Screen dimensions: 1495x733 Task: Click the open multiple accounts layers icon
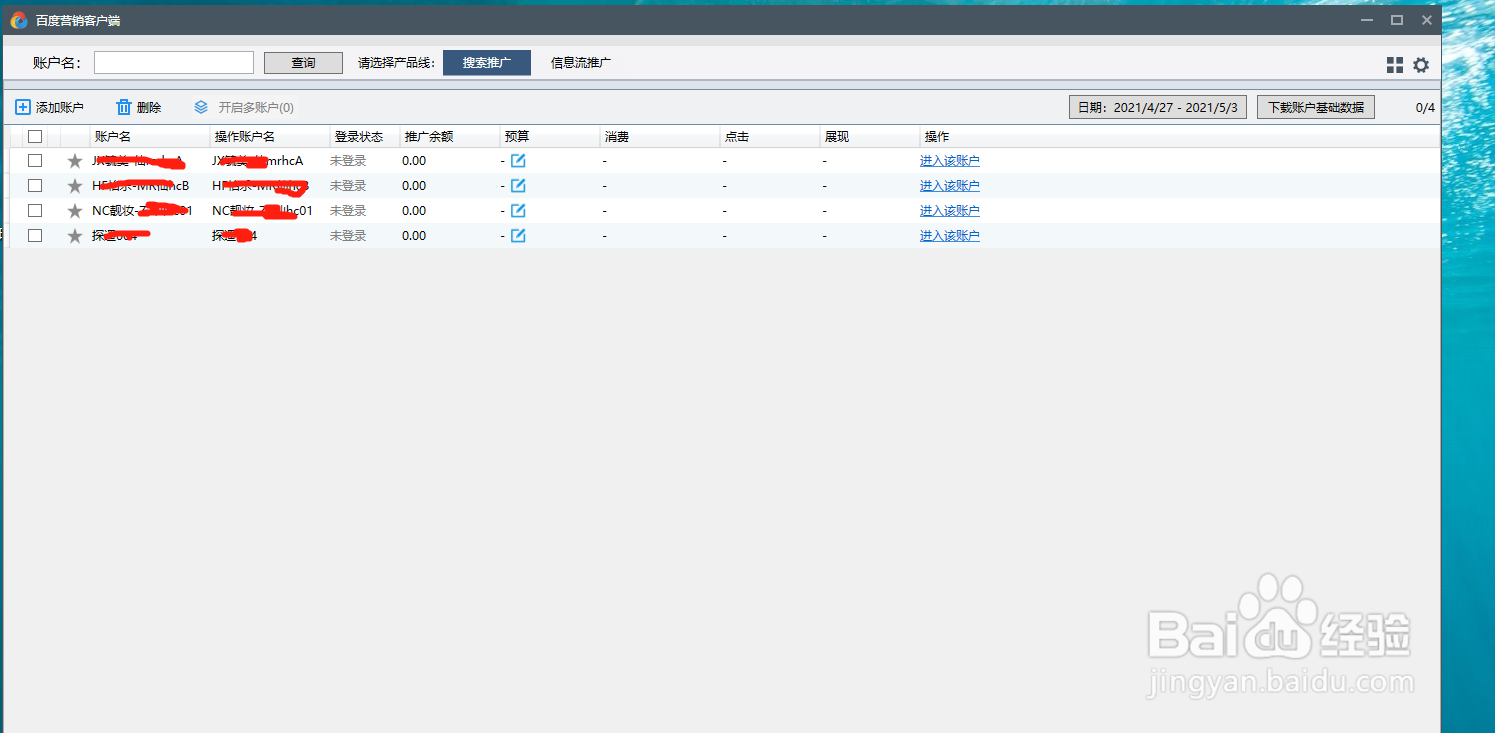point(201,107)
